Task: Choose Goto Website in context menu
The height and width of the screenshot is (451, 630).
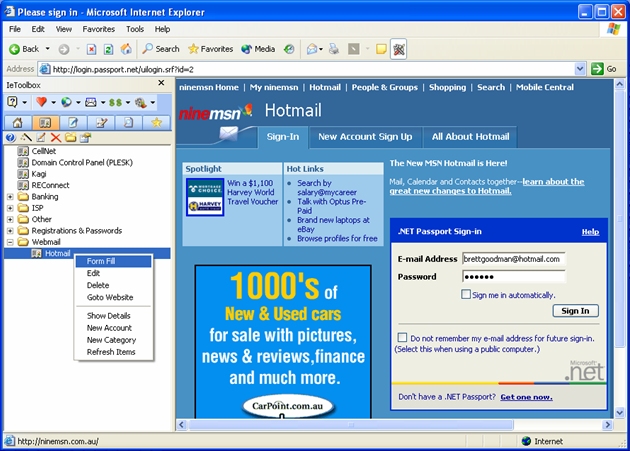Action: [109, 297]
